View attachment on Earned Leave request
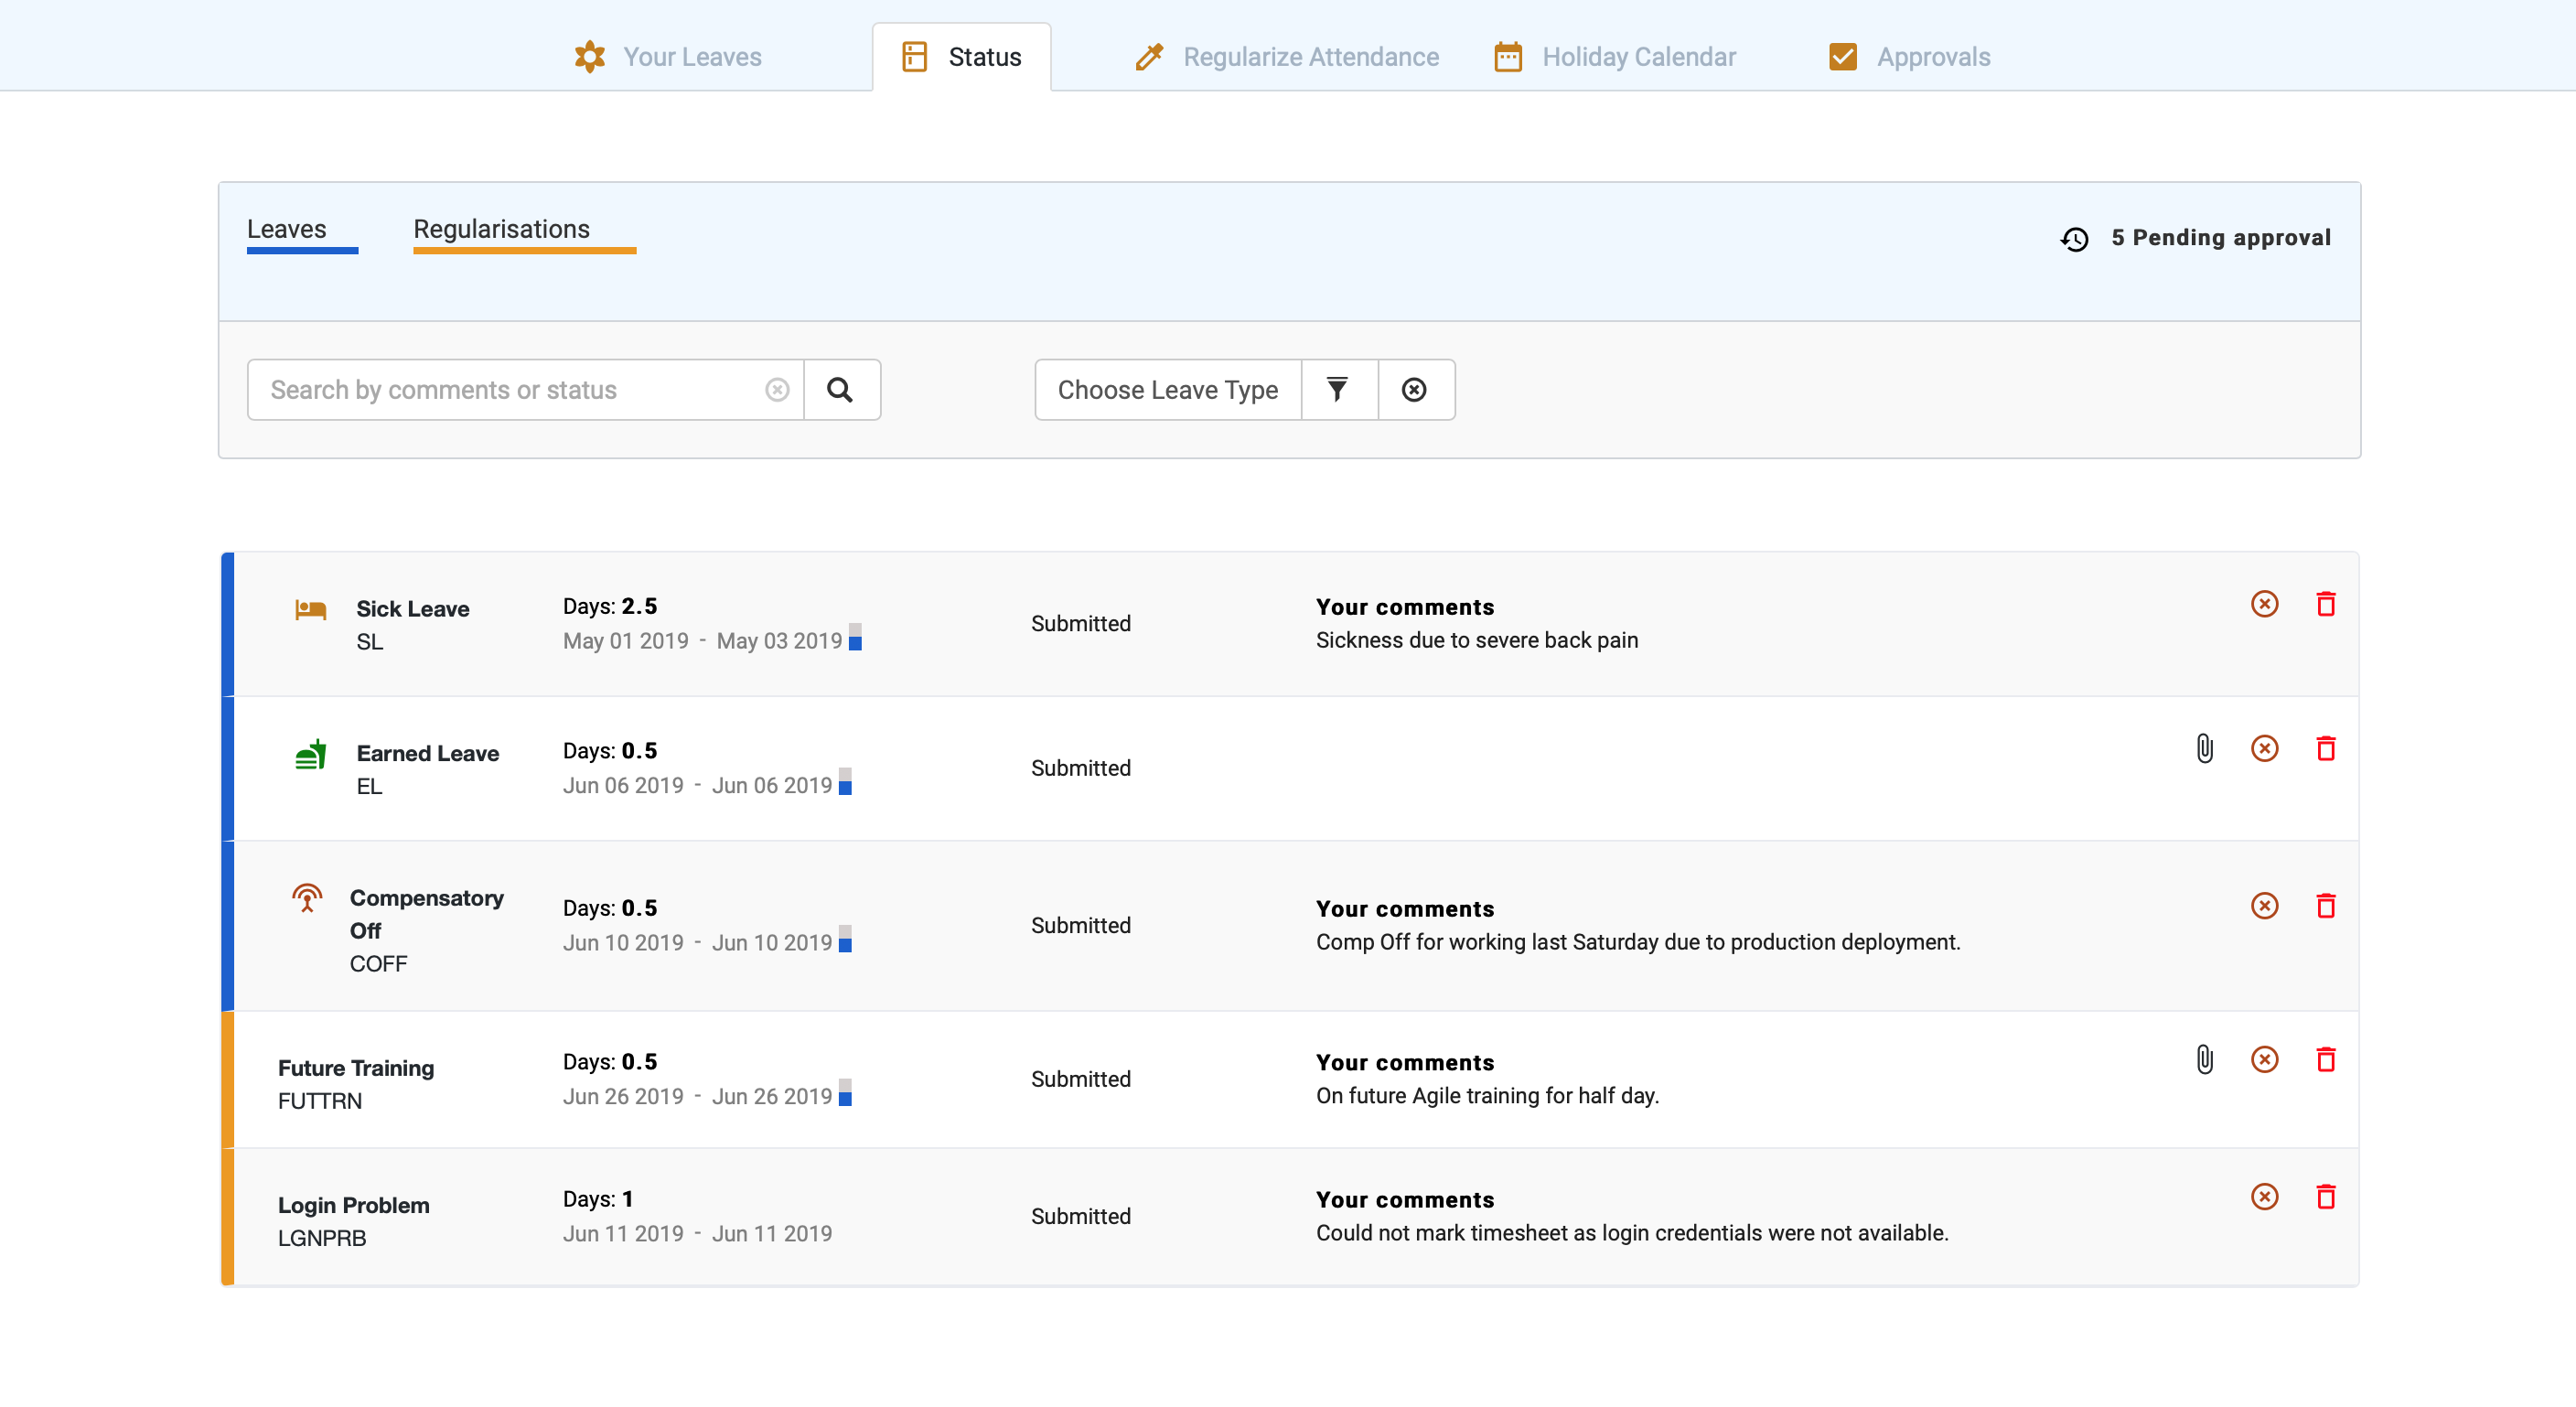The height and width of the screenshot is (1407, 2576). pos(2205,749)
